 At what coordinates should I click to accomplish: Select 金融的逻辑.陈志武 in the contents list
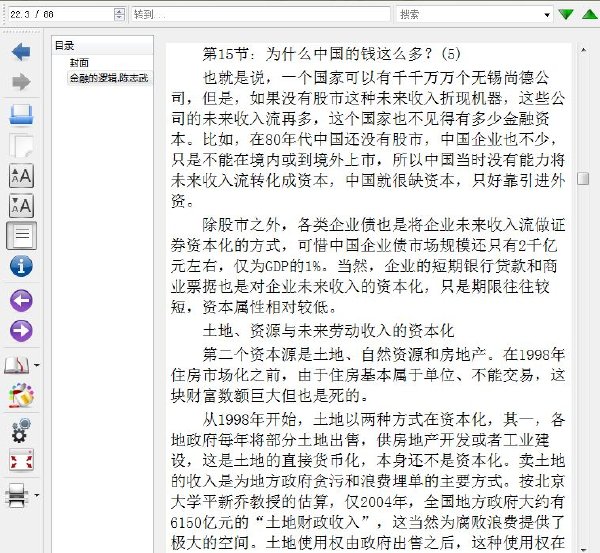pos(109,78)
